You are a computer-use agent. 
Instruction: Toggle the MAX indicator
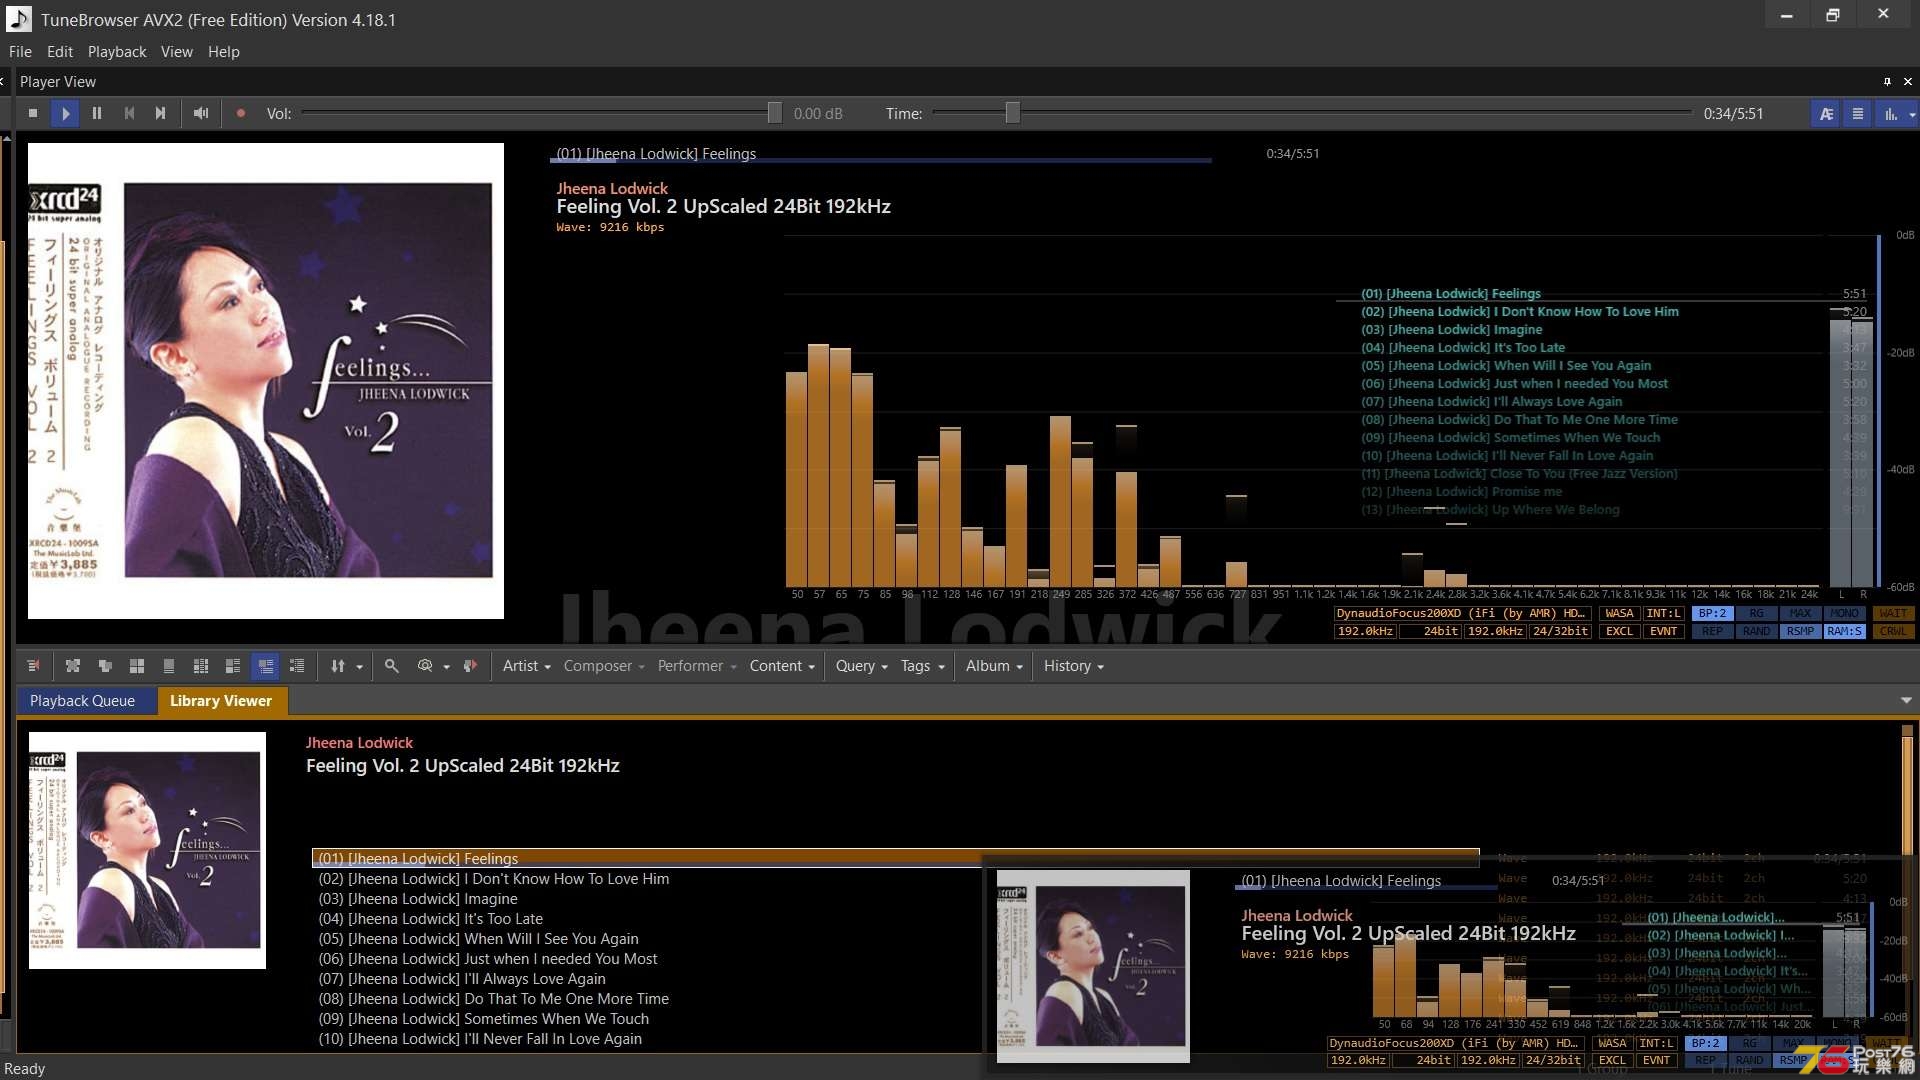coord(1800,614)
